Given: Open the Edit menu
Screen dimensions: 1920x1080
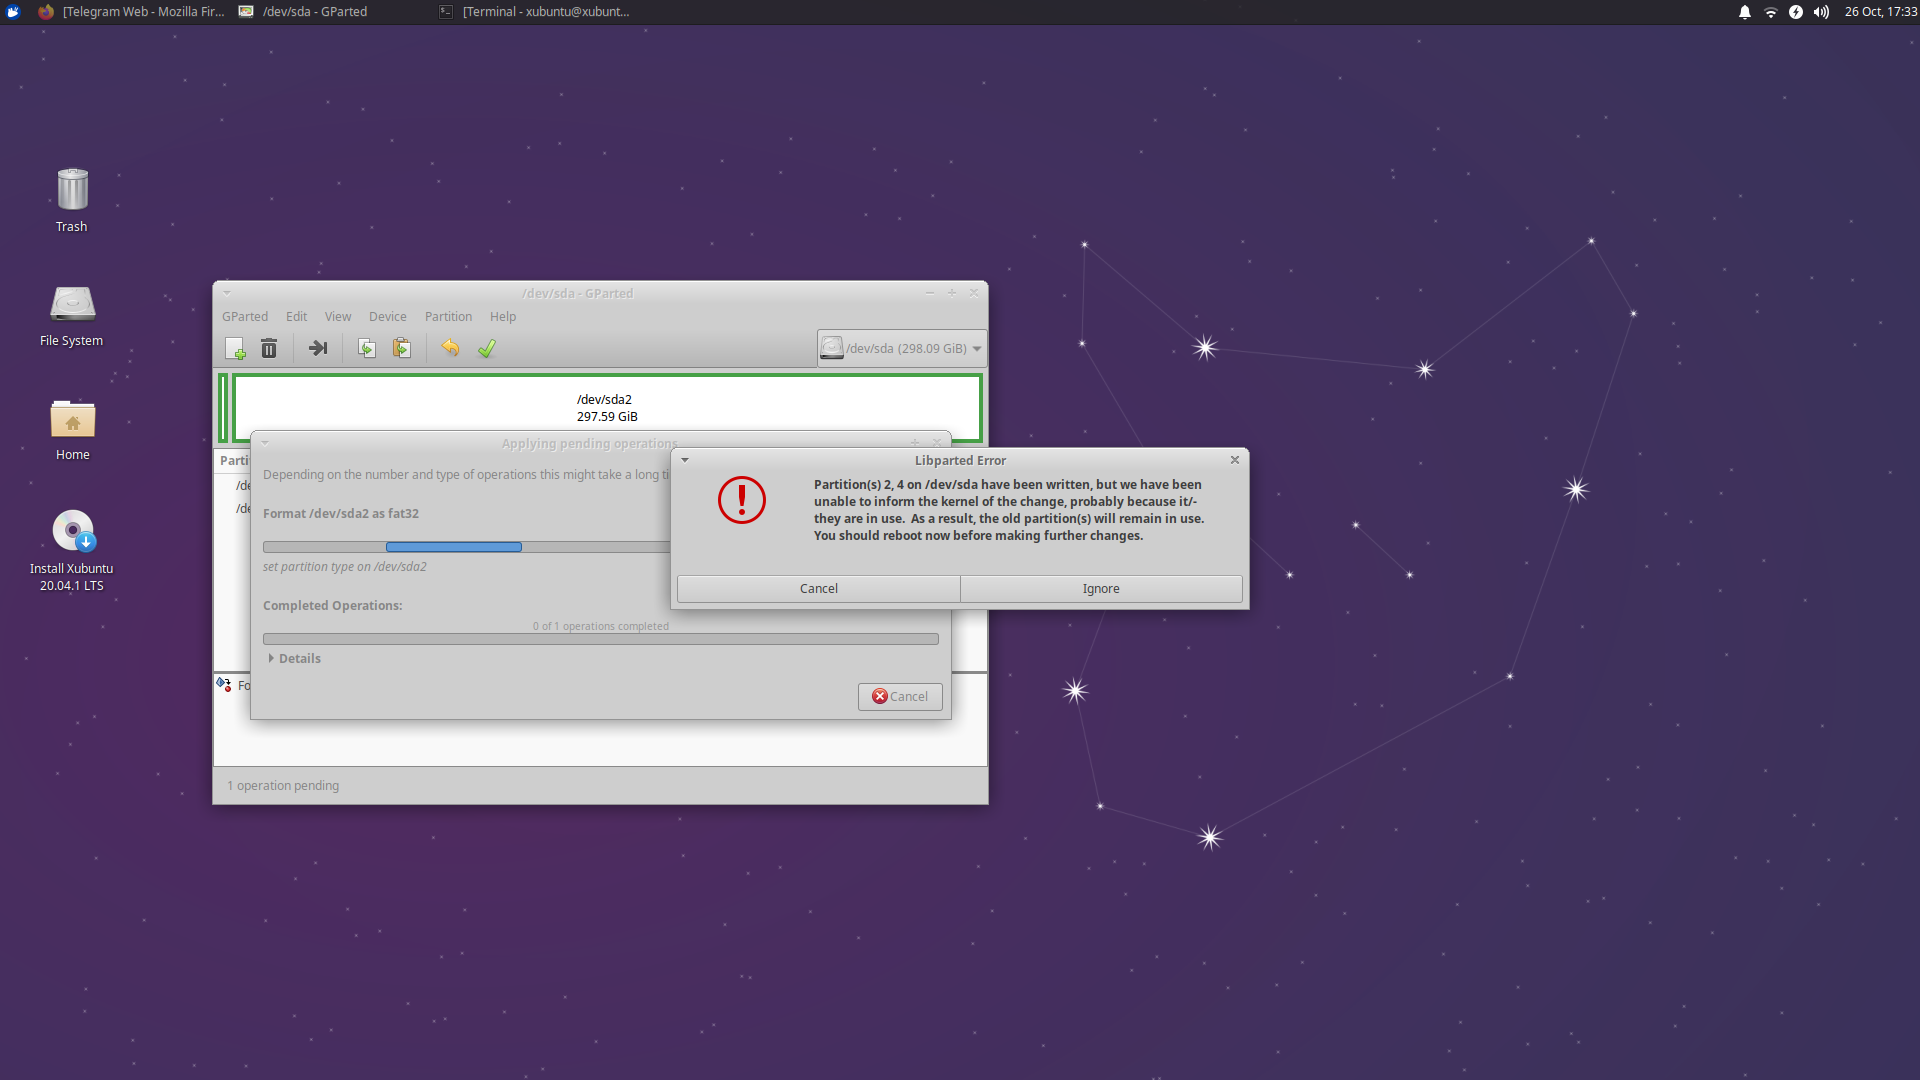Looking at the screenshot, I should pos(296,316).
